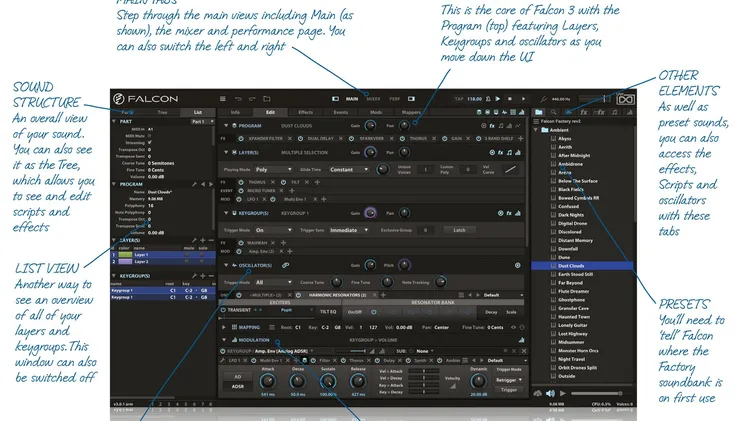The image size is (750, 421).
Task: Click the open-folder icon beside redo
Action: (x=267, y=99)
